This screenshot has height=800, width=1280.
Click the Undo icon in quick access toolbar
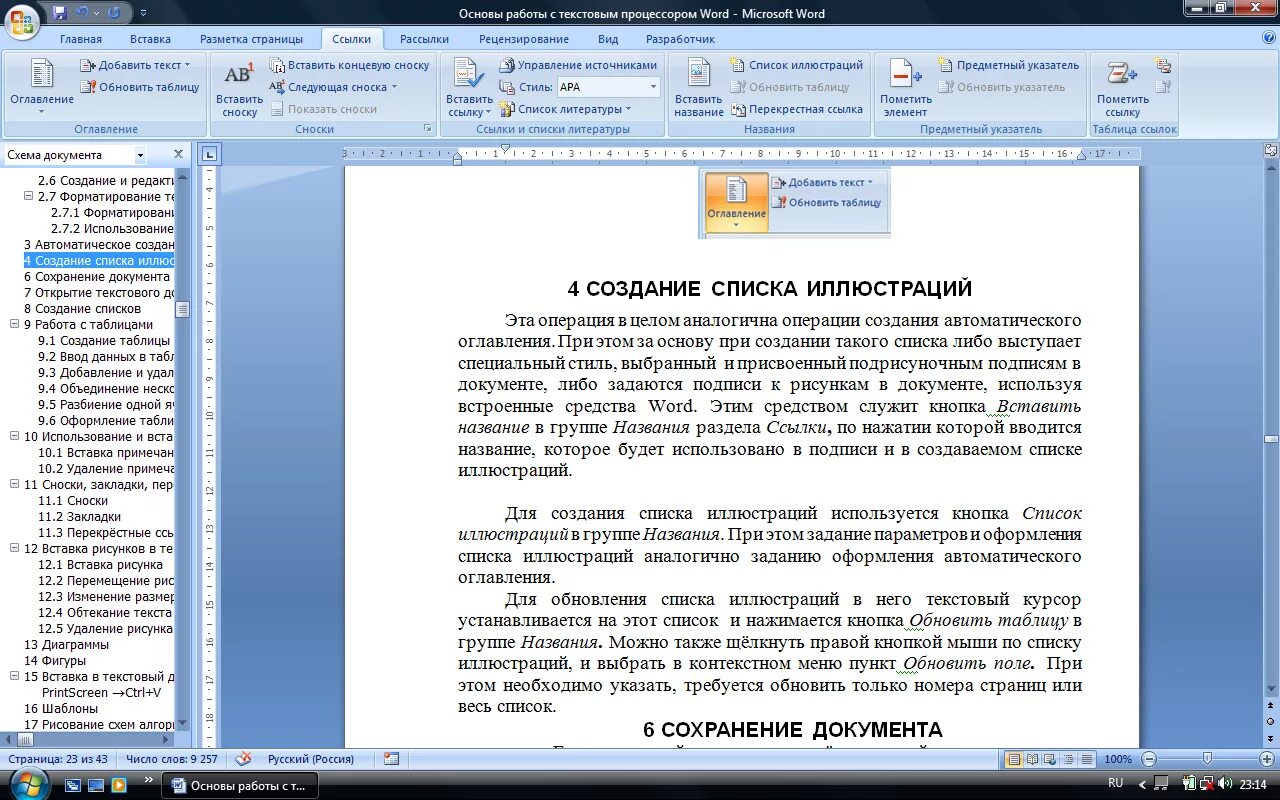click(x=82, y=13)
